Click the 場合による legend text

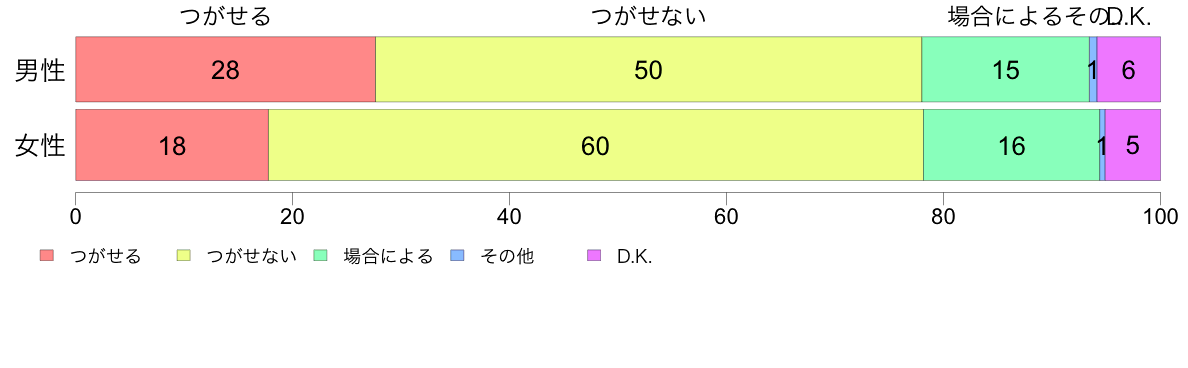[388, 257]
